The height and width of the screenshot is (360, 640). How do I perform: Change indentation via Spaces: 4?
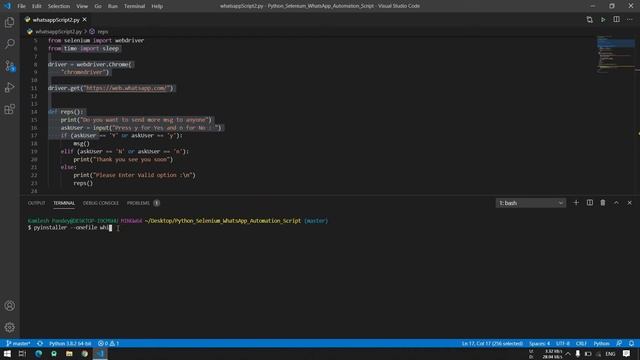click(539, 343)
